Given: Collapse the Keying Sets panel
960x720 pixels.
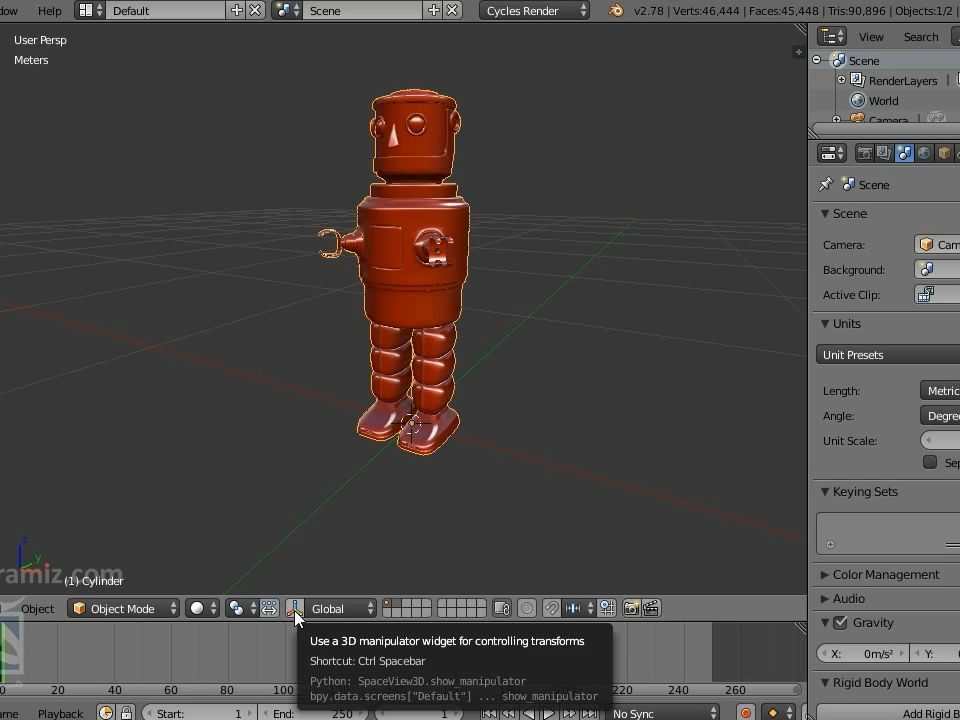Looking at the screenshot, I should tap(825, 492).
